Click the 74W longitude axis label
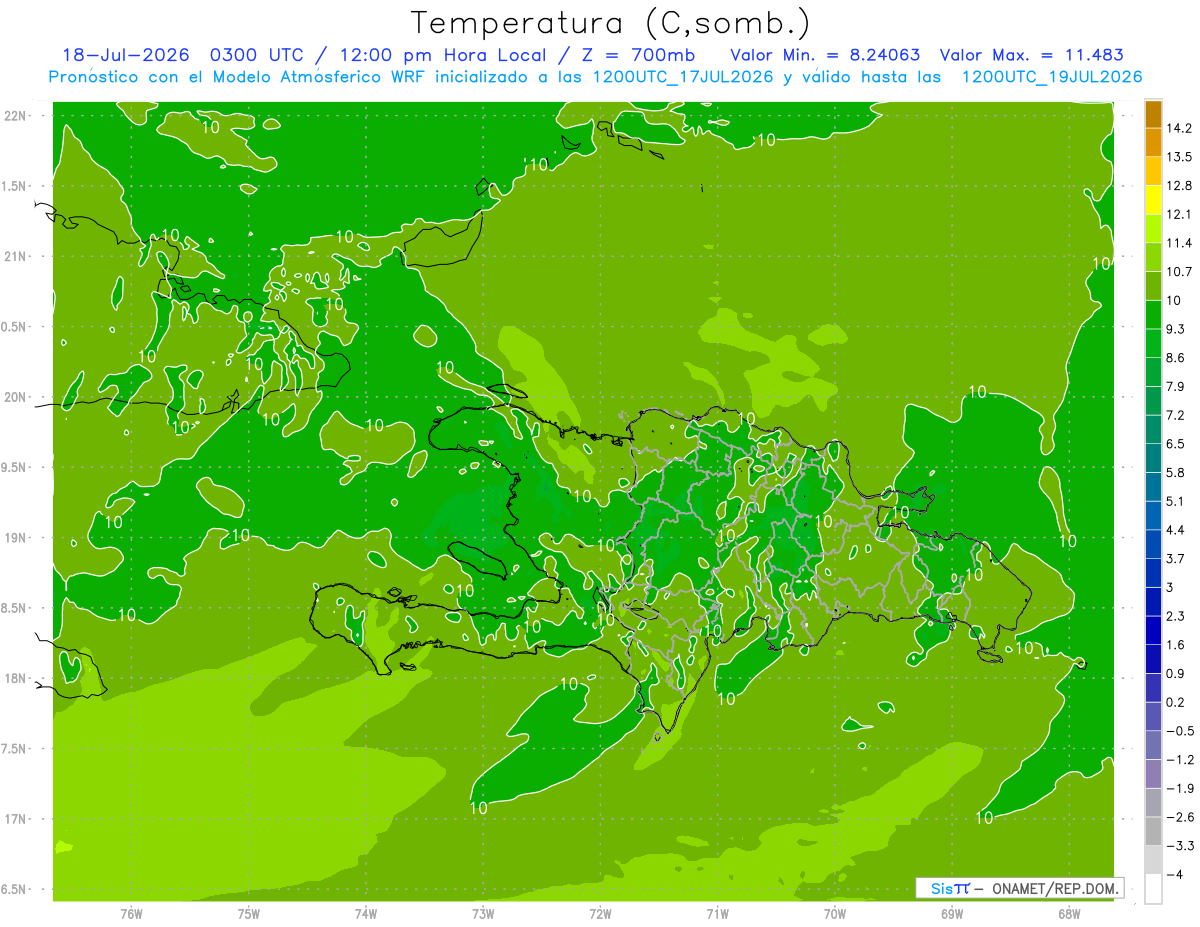The height and width of the screenshot is (927, 1200). click(x=365, y=913)
